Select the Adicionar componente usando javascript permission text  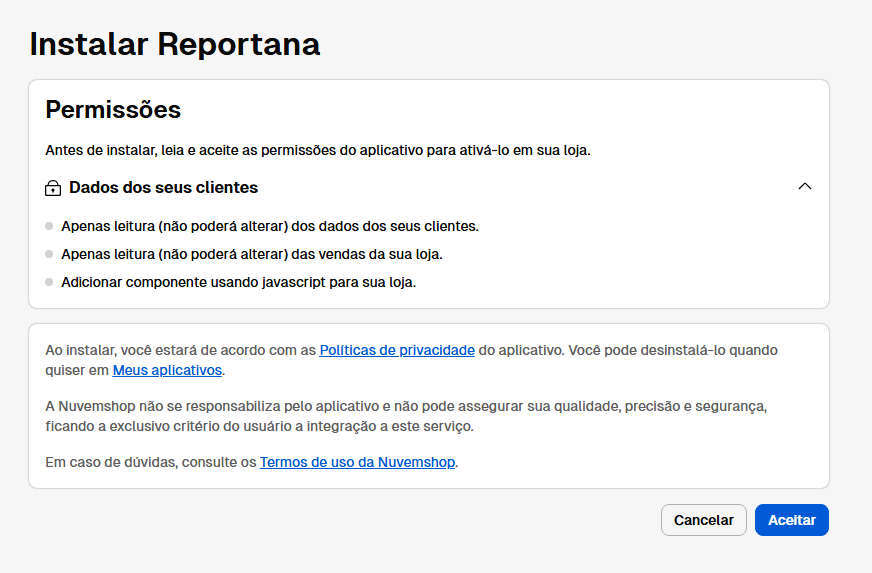[x=239, y=282]
